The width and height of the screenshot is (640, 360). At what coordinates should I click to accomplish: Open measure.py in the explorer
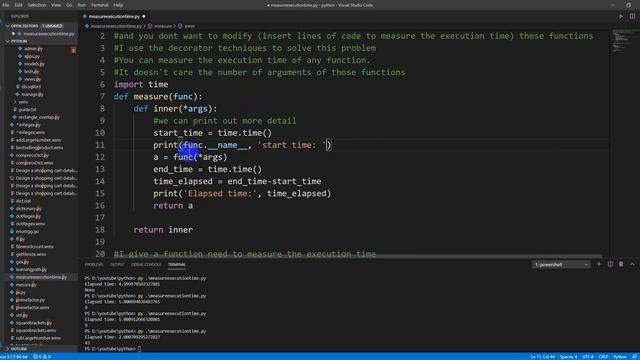26,284
